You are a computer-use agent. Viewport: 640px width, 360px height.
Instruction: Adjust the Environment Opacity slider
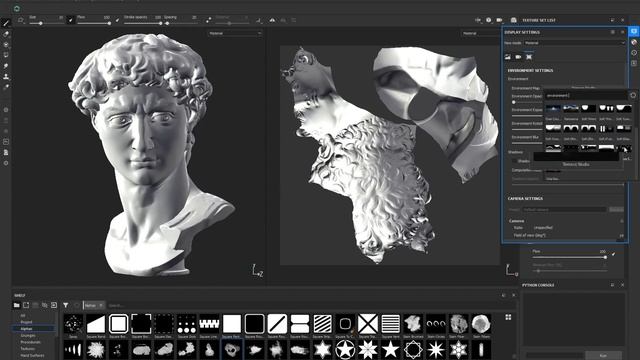click(x=527, y=102)
